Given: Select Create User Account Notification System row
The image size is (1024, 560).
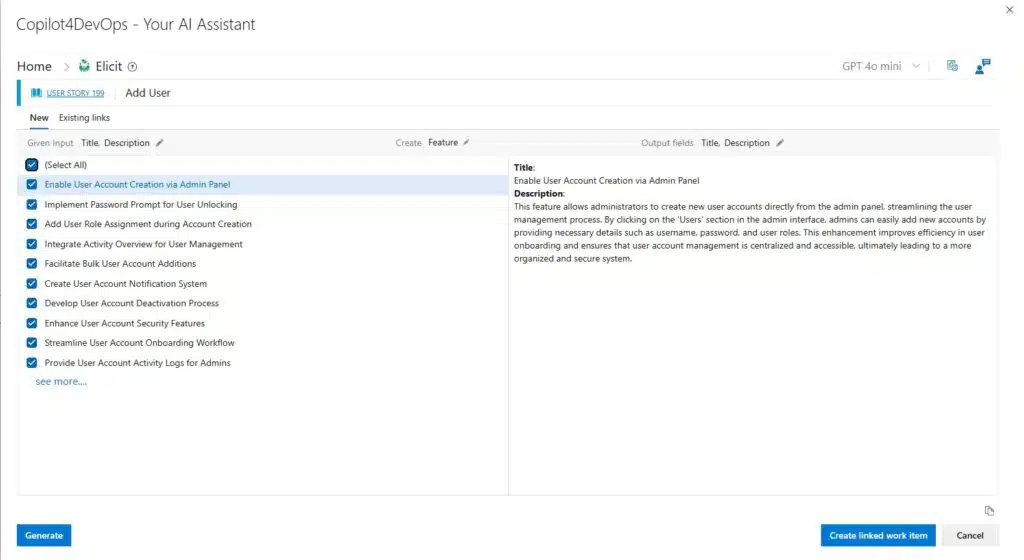Looking at the screenshot, I should coord(263,283).
